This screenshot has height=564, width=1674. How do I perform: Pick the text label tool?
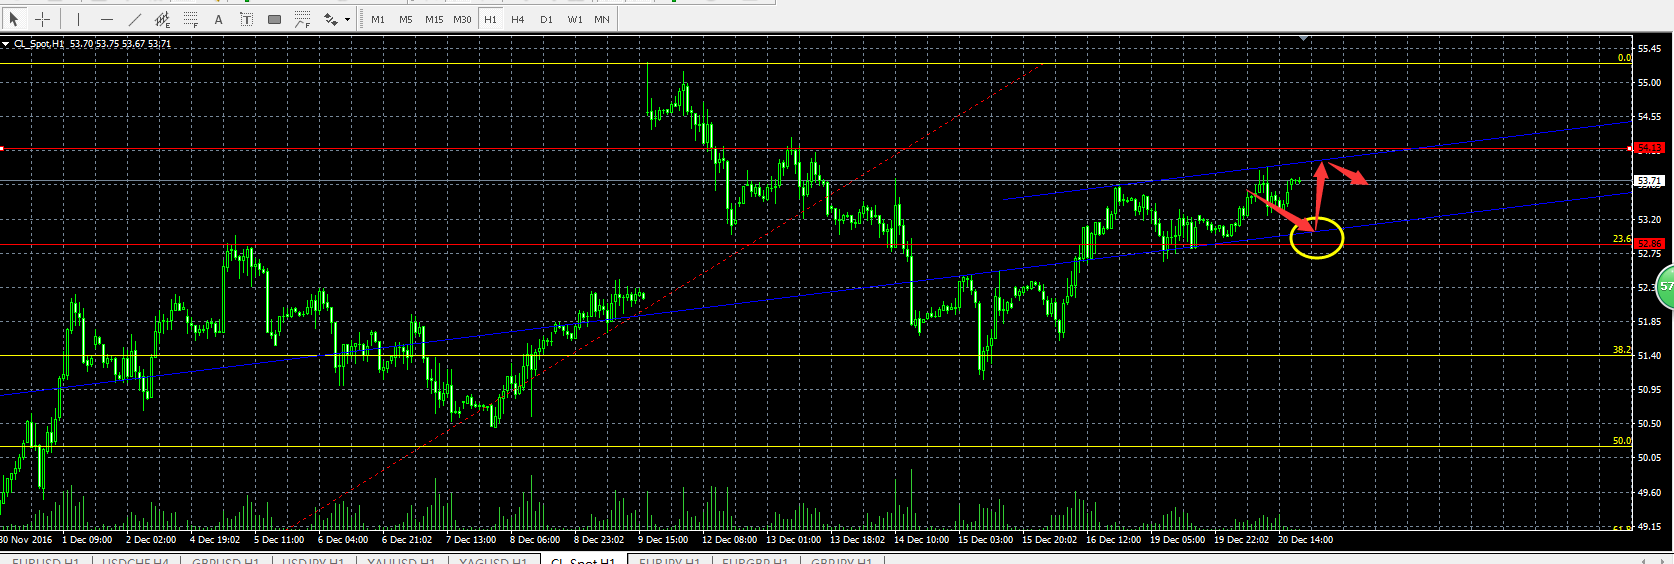246,19
